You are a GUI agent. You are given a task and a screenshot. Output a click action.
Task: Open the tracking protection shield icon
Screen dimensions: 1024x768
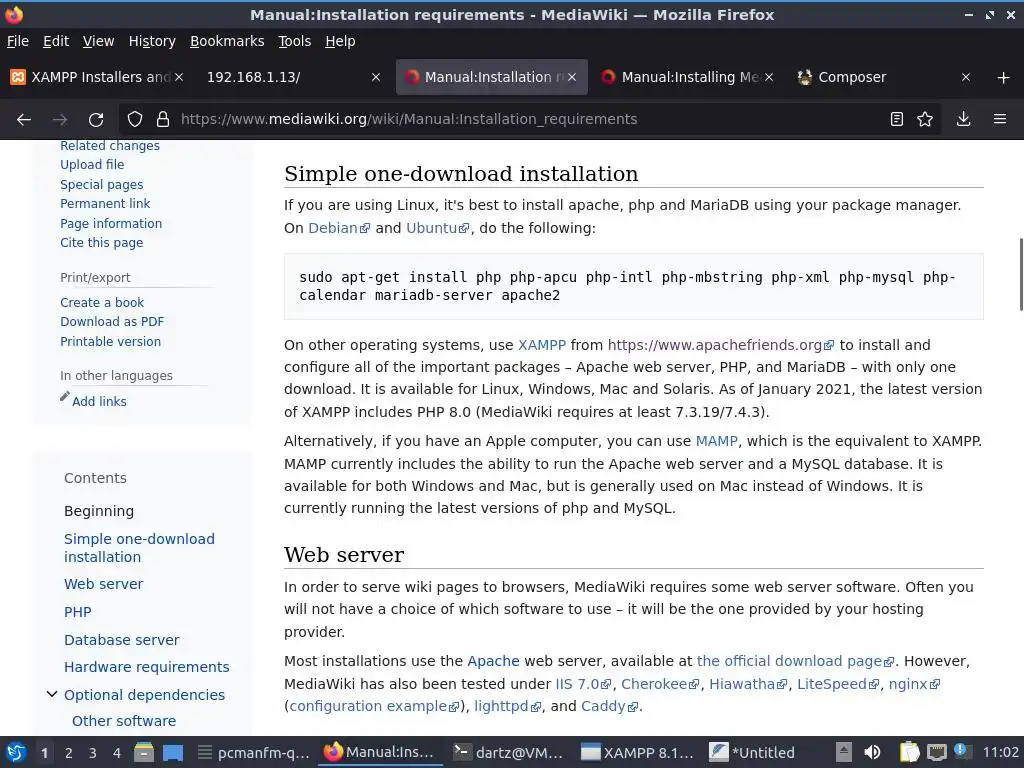point(135,120)
